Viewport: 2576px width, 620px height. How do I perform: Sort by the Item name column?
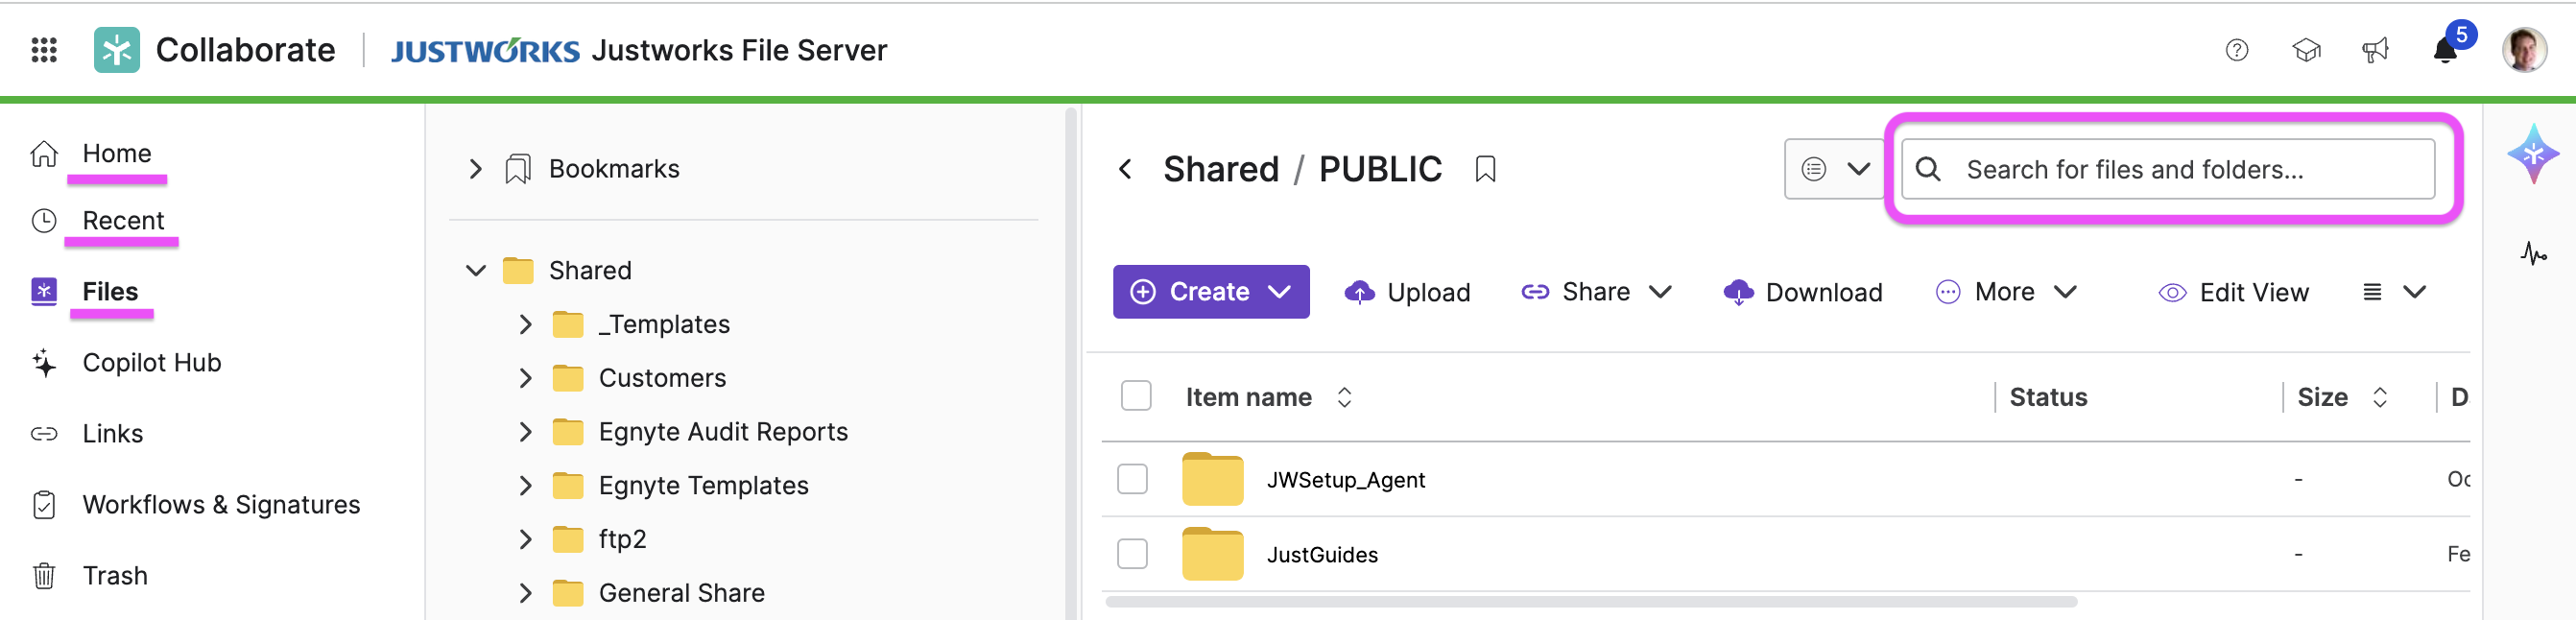click(1268, 397)
